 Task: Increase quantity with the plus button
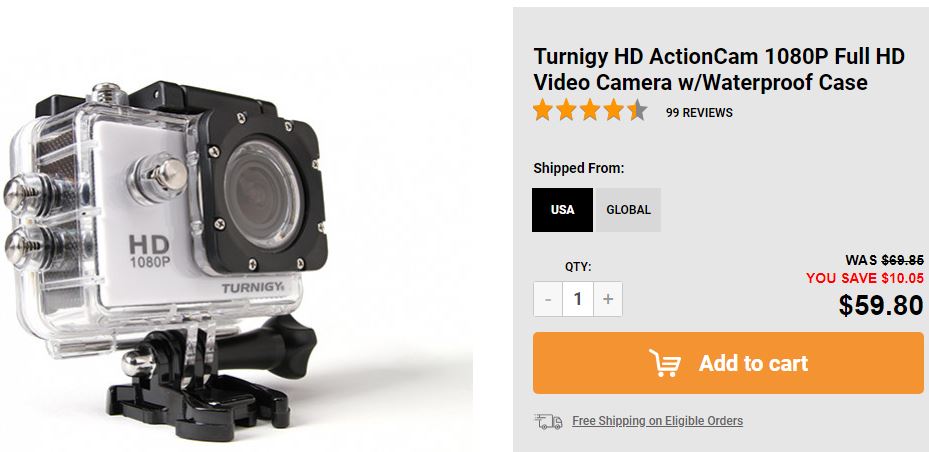click(608, 299)
